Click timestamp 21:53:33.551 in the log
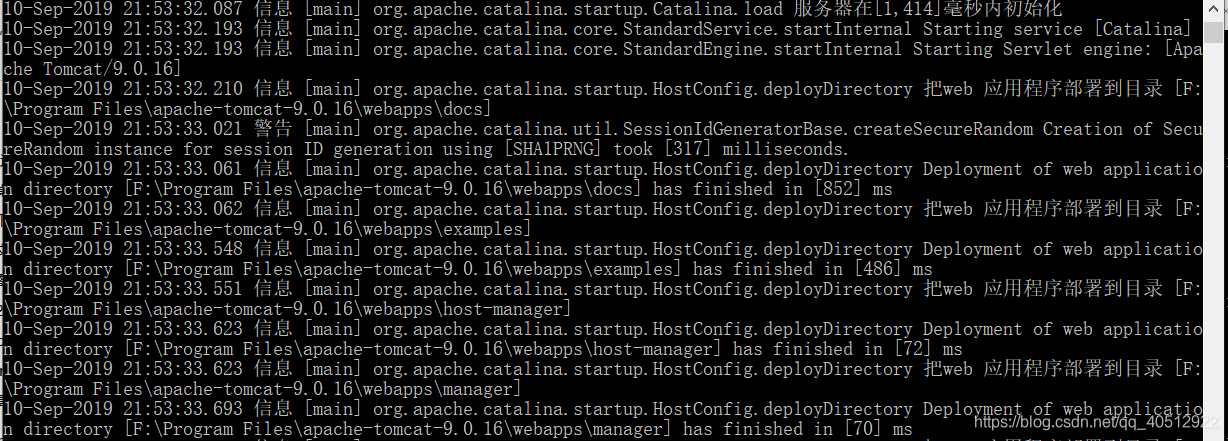1228x441 pixels. click(183, 289)
